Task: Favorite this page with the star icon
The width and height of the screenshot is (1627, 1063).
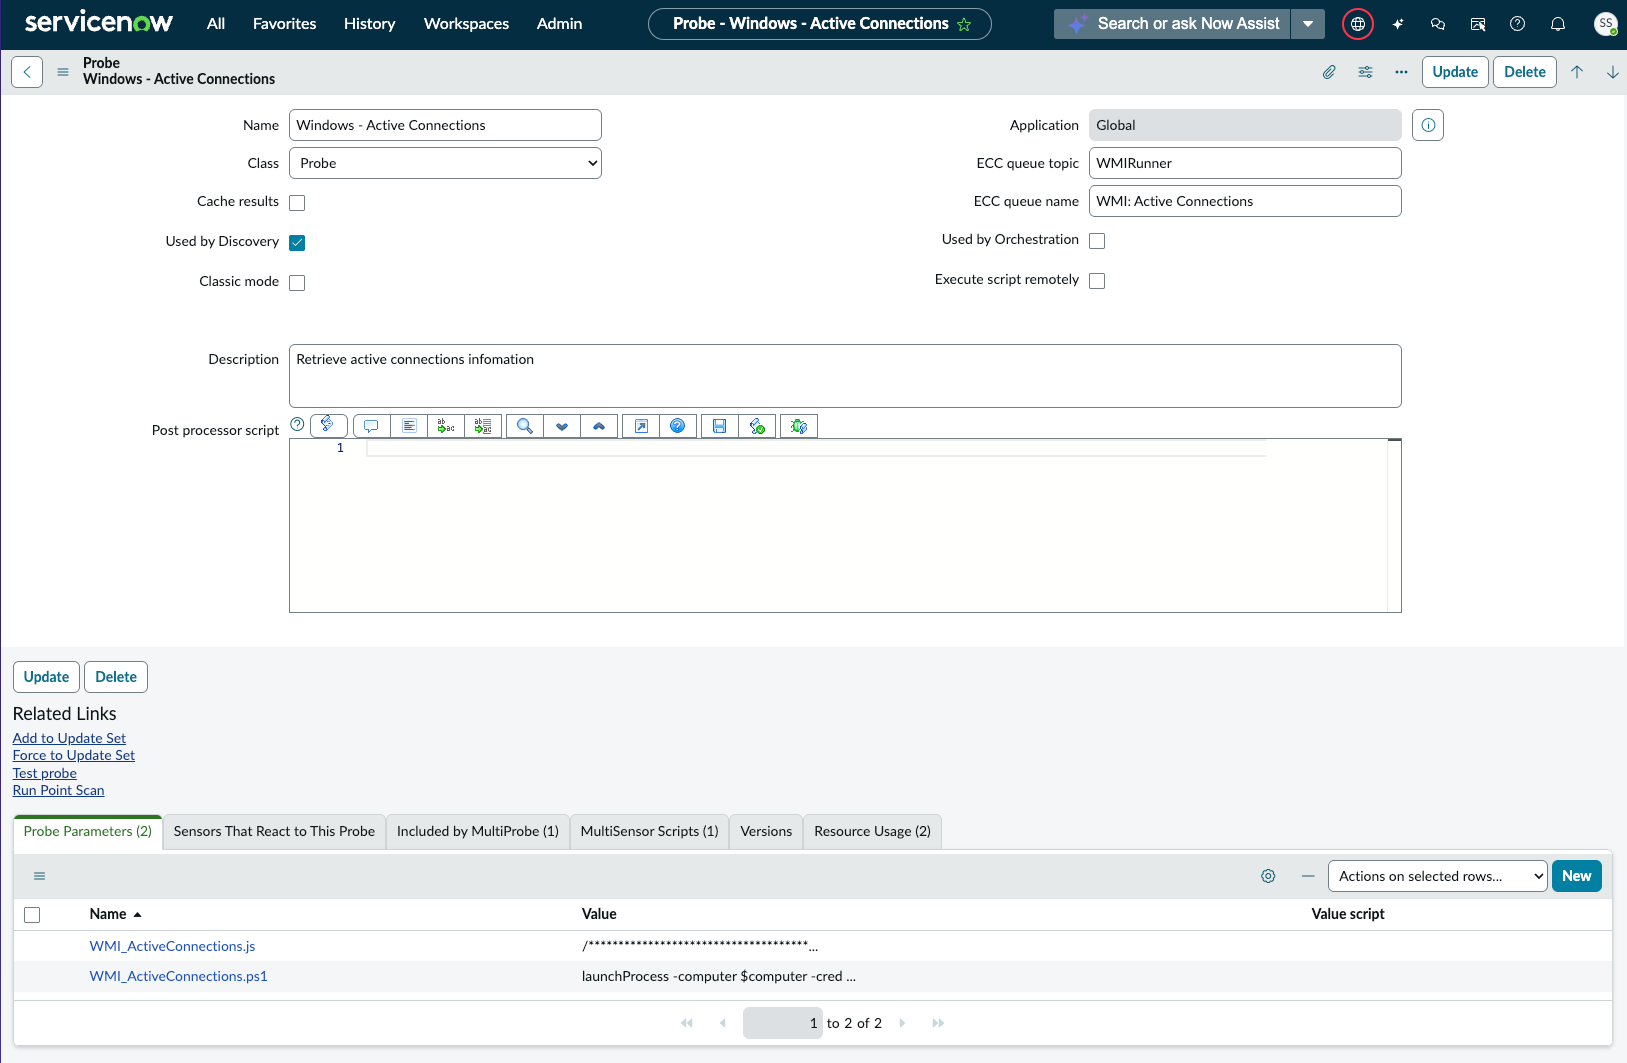Action: pyautogui.click(x=964, y=24)
